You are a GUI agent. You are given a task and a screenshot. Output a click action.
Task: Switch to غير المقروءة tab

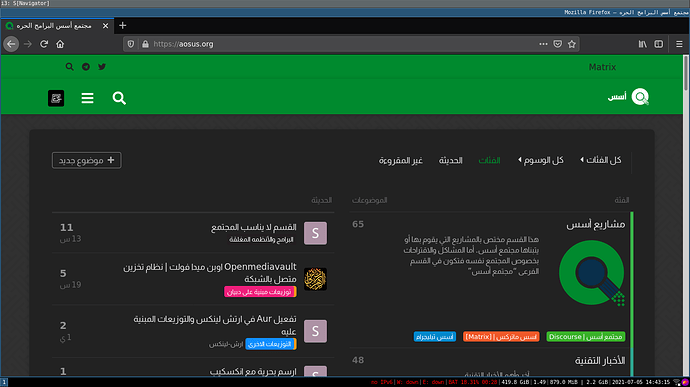pyautogui.click(x=401, y=160)
